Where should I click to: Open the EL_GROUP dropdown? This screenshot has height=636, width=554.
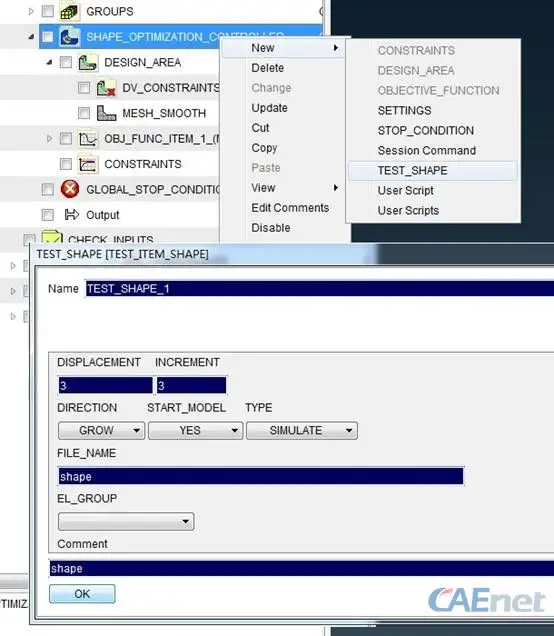(126, 522)
